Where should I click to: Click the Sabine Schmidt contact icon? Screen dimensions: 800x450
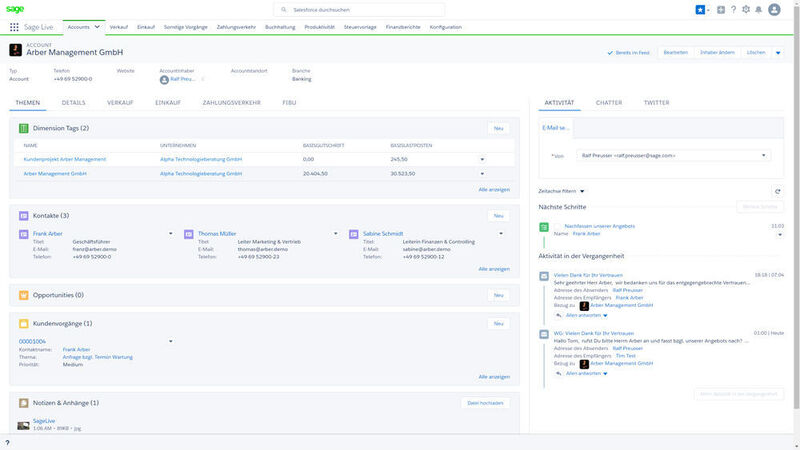tap(354, 234)
